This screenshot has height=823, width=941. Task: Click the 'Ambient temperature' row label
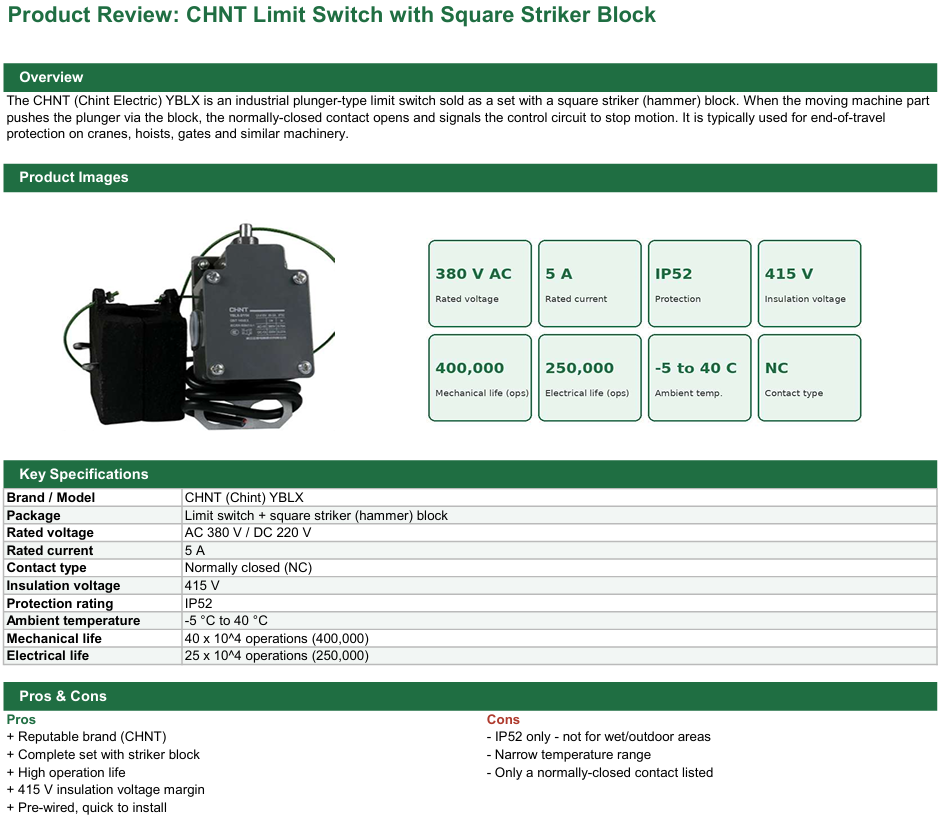coord(73,621)
